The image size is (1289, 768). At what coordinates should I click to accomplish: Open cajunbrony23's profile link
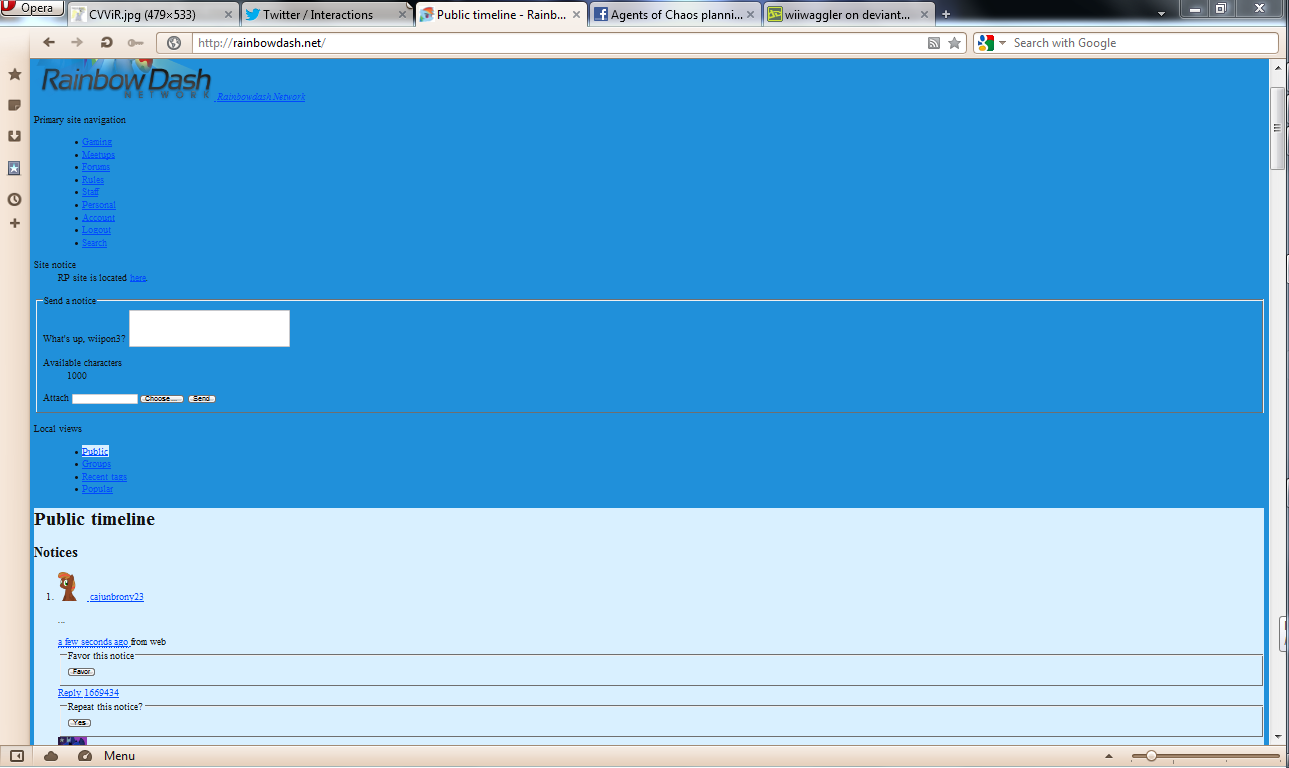pyautogui.click(x=116, y=597)
